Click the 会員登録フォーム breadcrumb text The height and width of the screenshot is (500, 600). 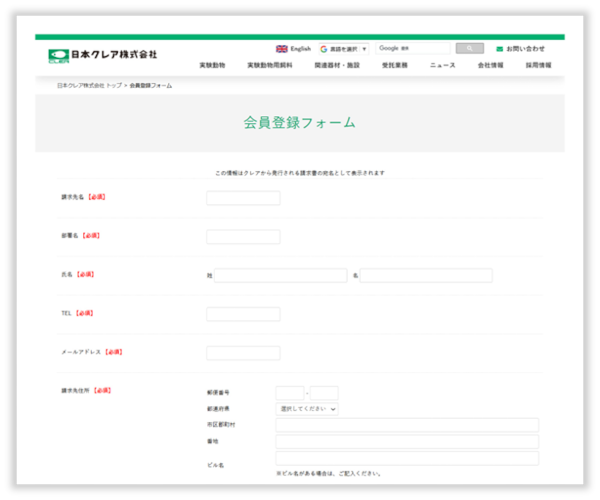151,86
